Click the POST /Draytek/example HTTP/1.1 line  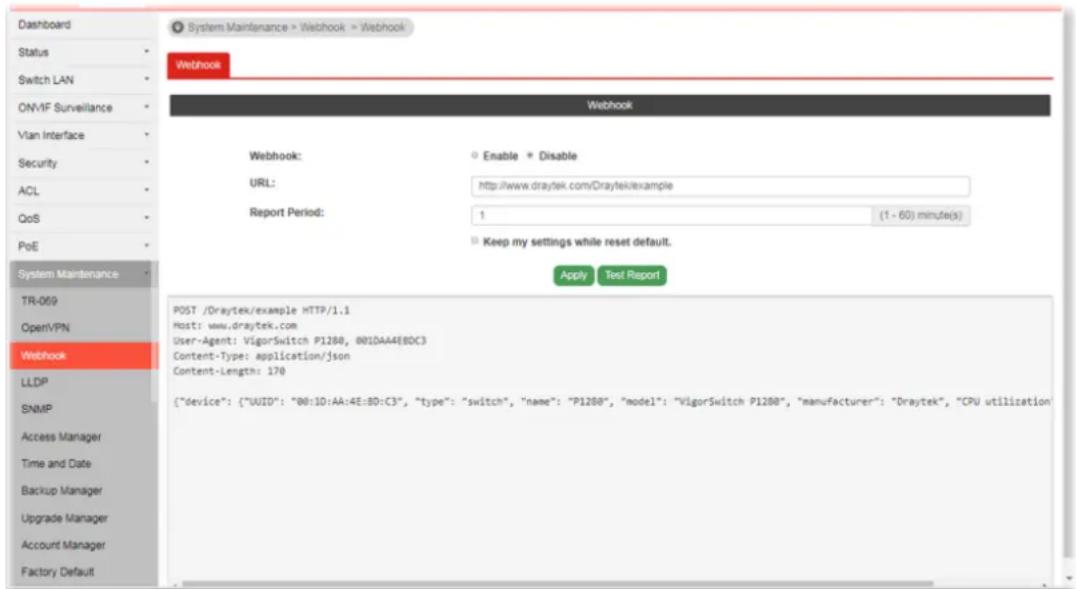point(261,310)
